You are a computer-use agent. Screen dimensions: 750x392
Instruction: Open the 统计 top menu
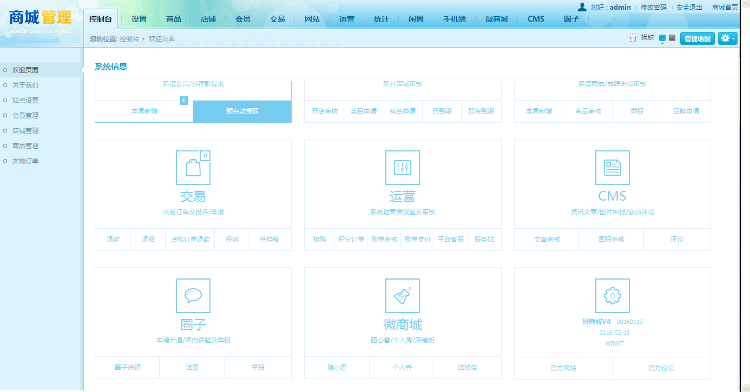point(381,19)
